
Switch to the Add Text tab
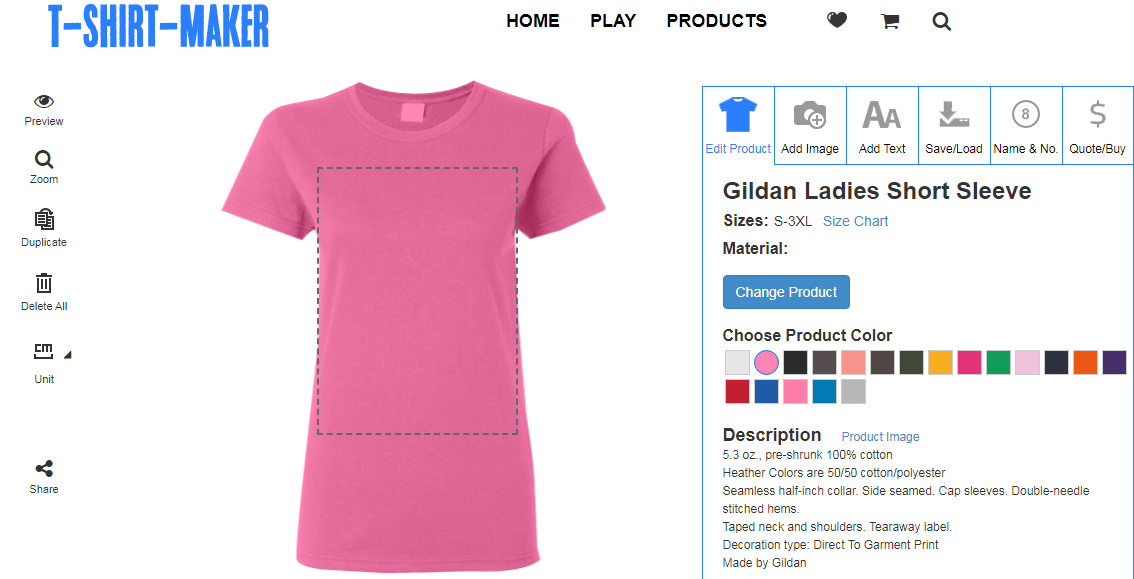[x=882, y=125]
